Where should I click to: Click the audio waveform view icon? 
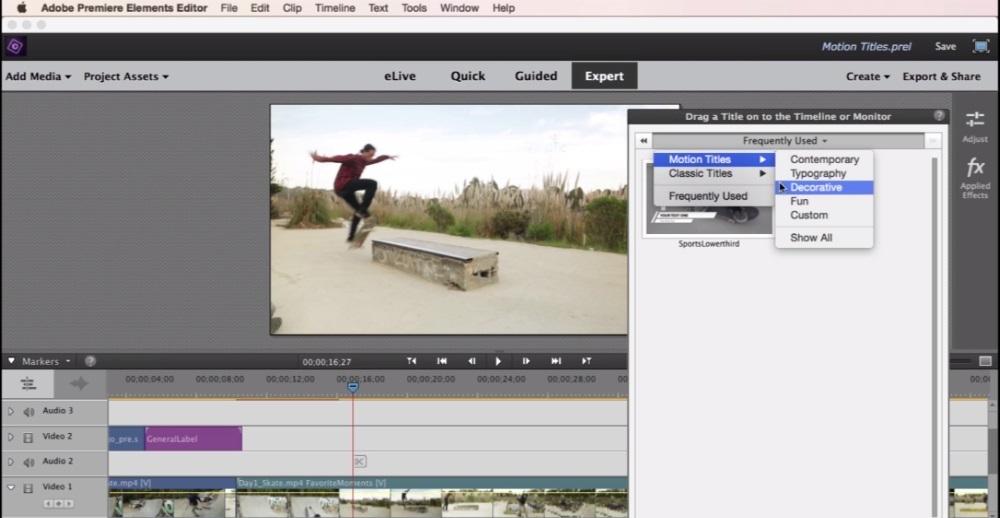pos(78,383)
